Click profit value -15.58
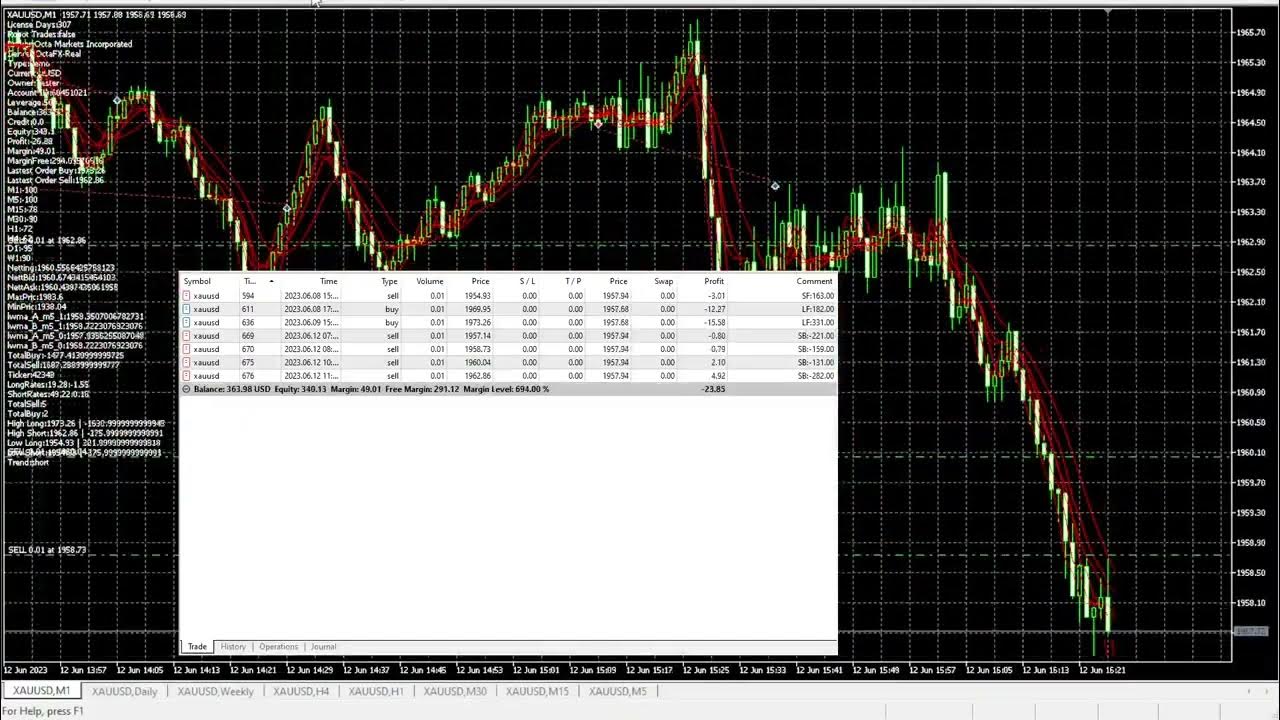 (715, 323)
